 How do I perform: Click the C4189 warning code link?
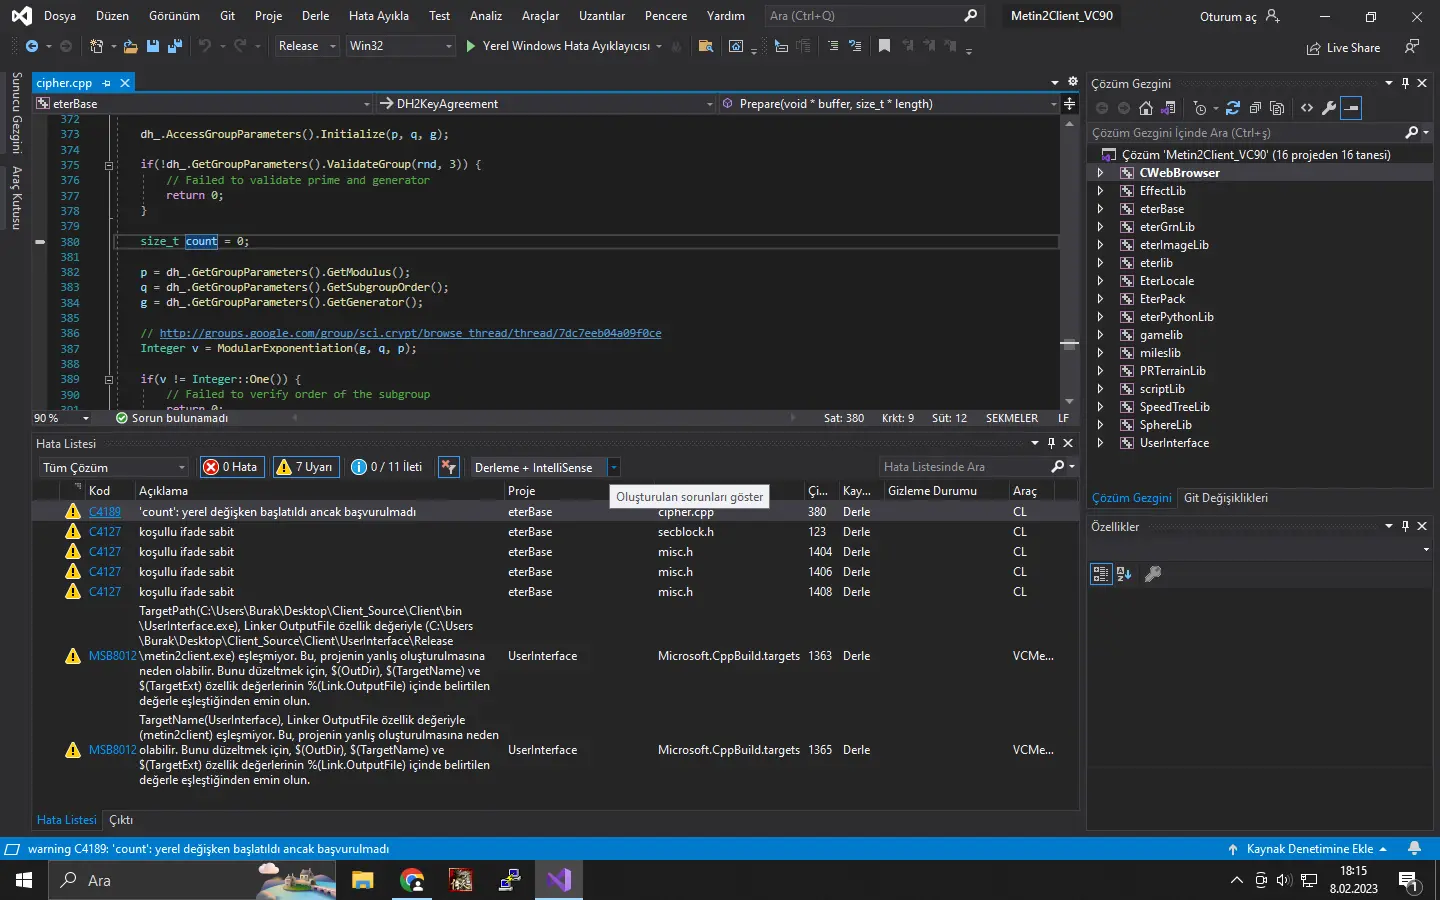[x=105, y=512]
